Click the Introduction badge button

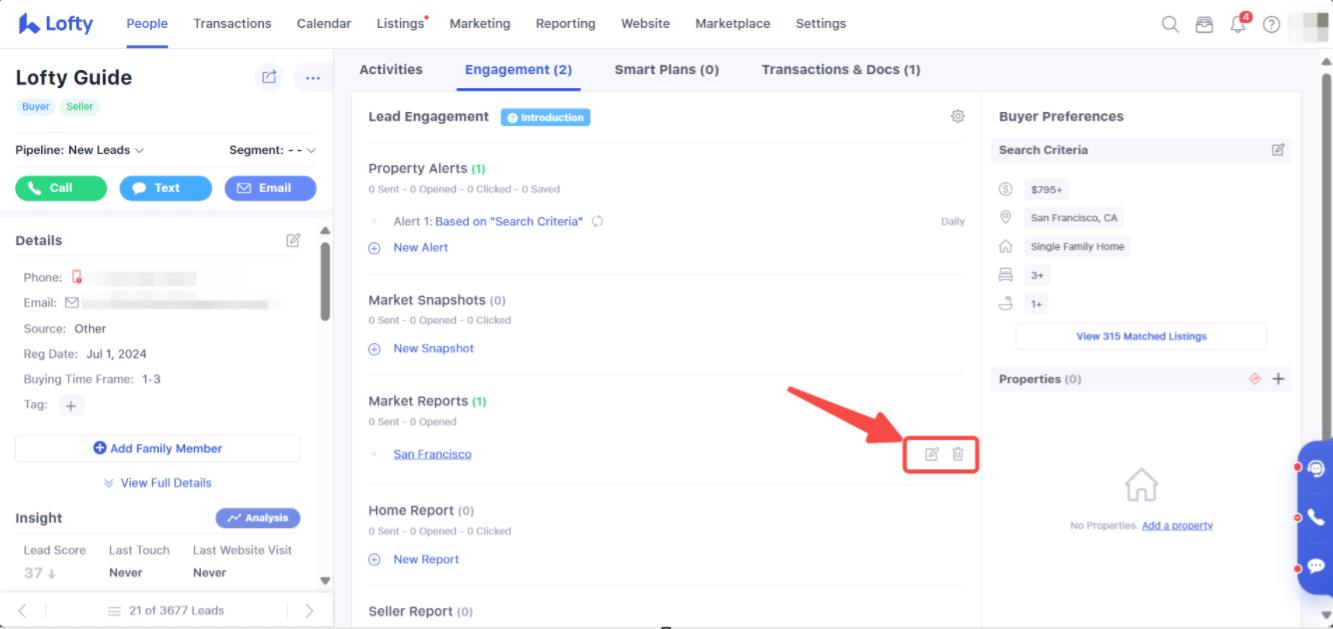coord(545,117)
